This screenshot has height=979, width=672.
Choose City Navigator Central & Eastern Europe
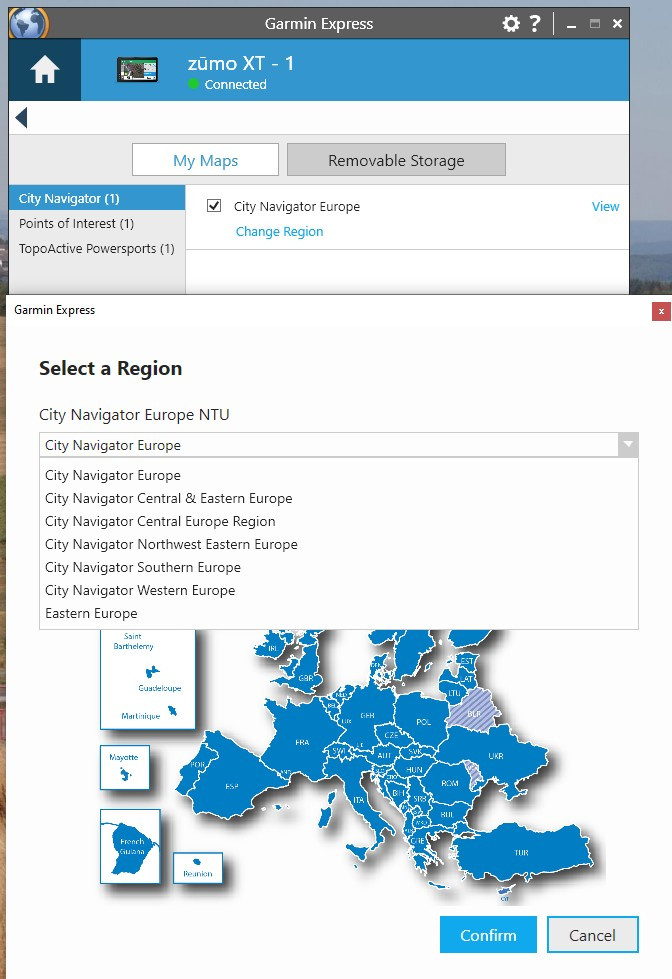(338, 498)
